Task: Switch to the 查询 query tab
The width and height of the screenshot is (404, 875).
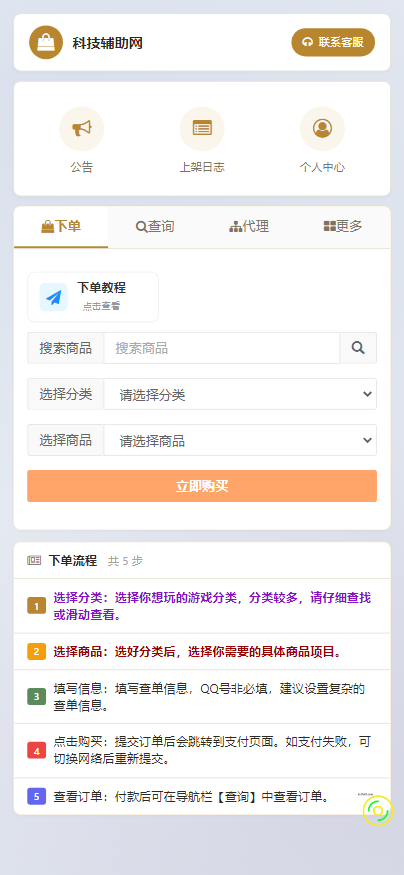Action: coord(155,227)
